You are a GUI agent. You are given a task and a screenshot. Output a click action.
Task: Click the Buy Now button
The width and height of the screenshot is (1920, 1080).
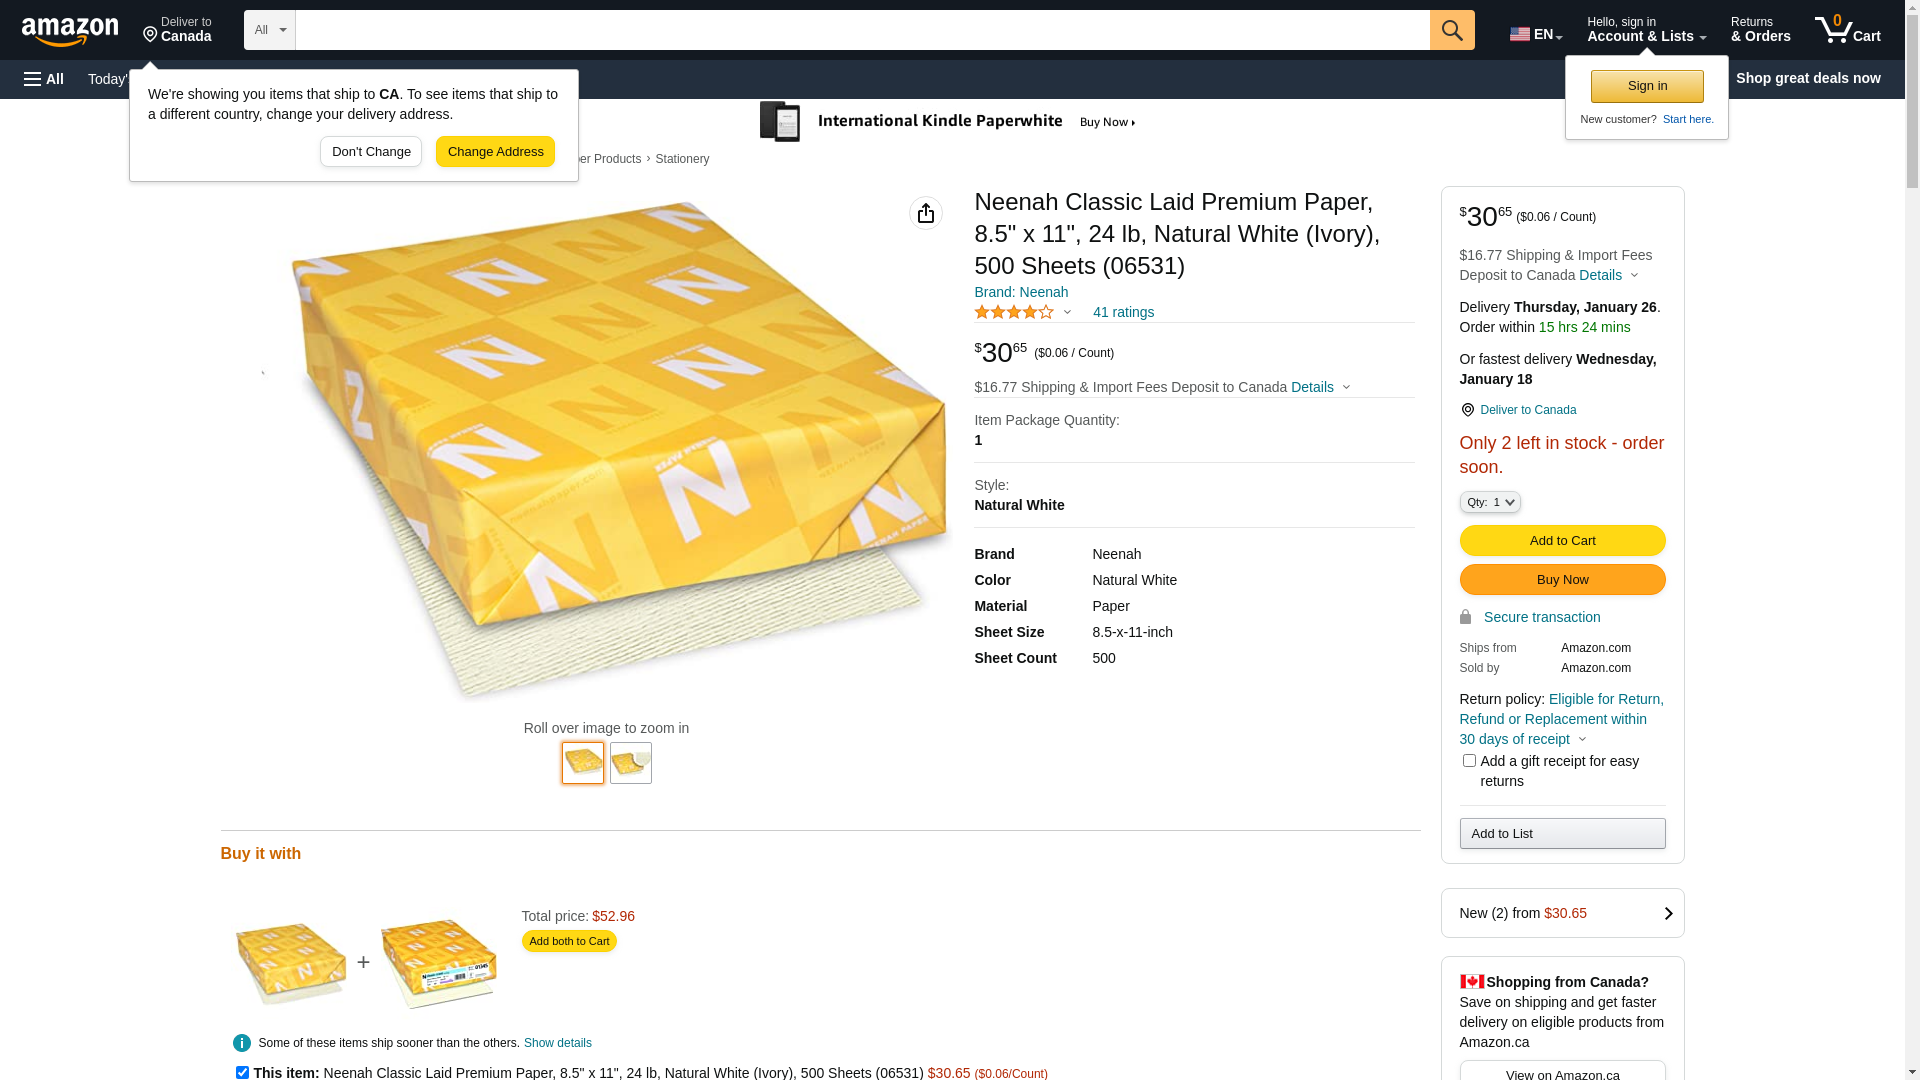[x=1562, y=580]
